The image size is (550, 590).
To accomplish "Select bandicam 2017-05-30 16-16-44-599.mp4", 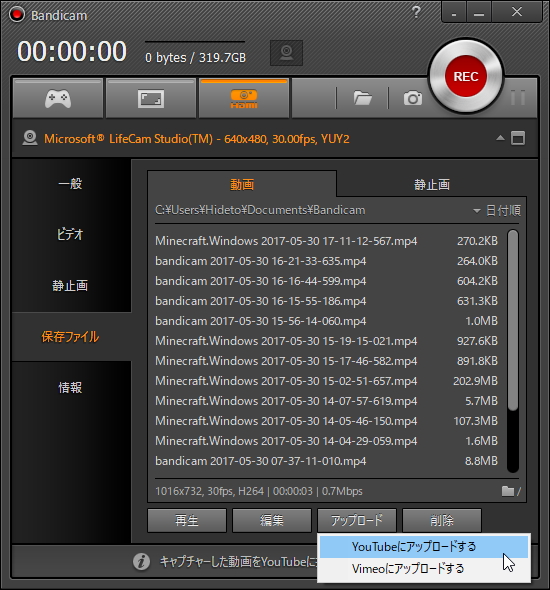I will [x=327, y=281].
